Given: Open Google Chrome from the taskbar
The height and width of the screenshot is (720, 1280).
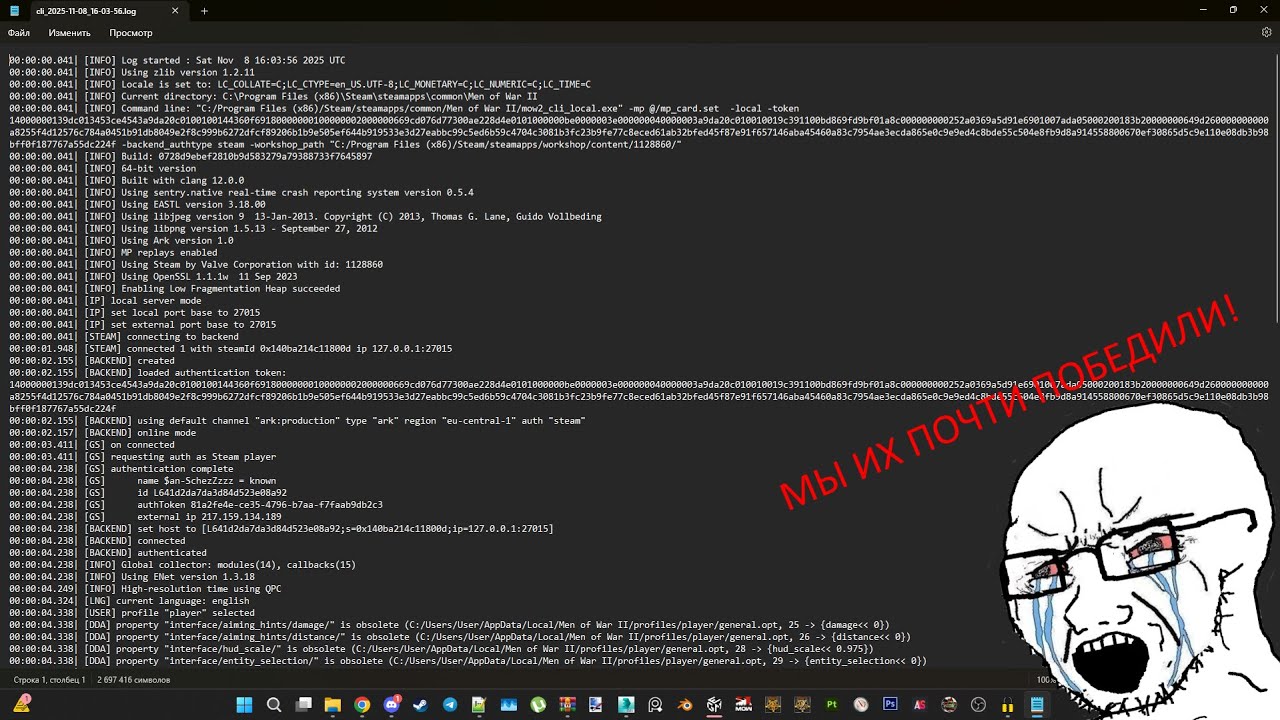Looking at the screenshot, I should tap(362, 705).
